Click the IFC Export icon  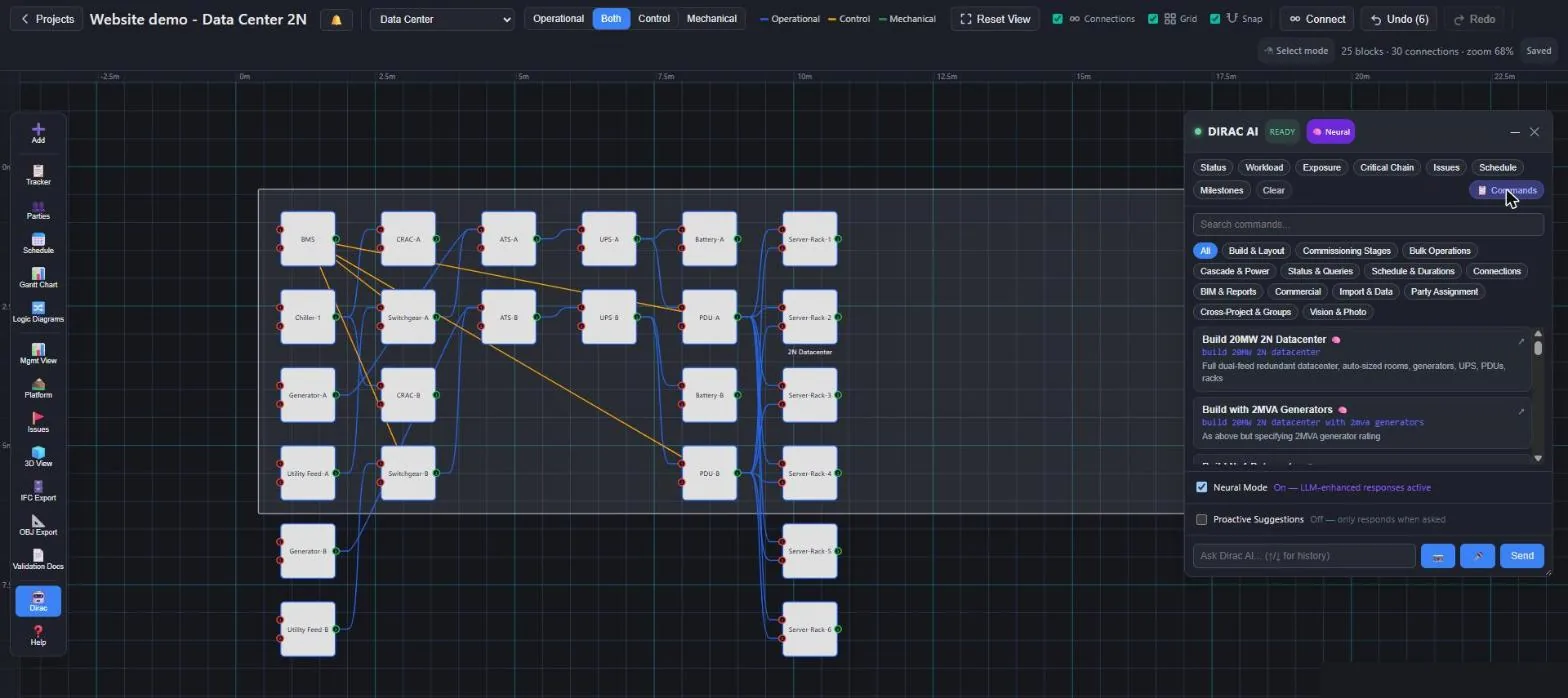pyautogui.click(x=38, y=491)
